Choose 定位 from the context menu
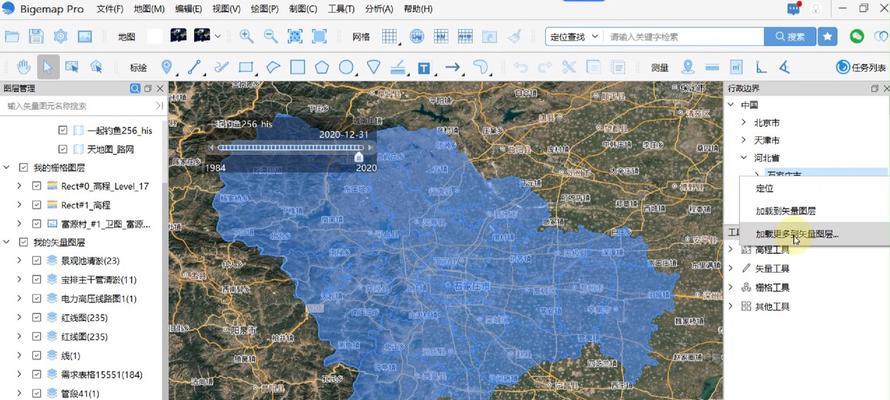This screenshot has height=400, width=890. [x=765, y=188]
